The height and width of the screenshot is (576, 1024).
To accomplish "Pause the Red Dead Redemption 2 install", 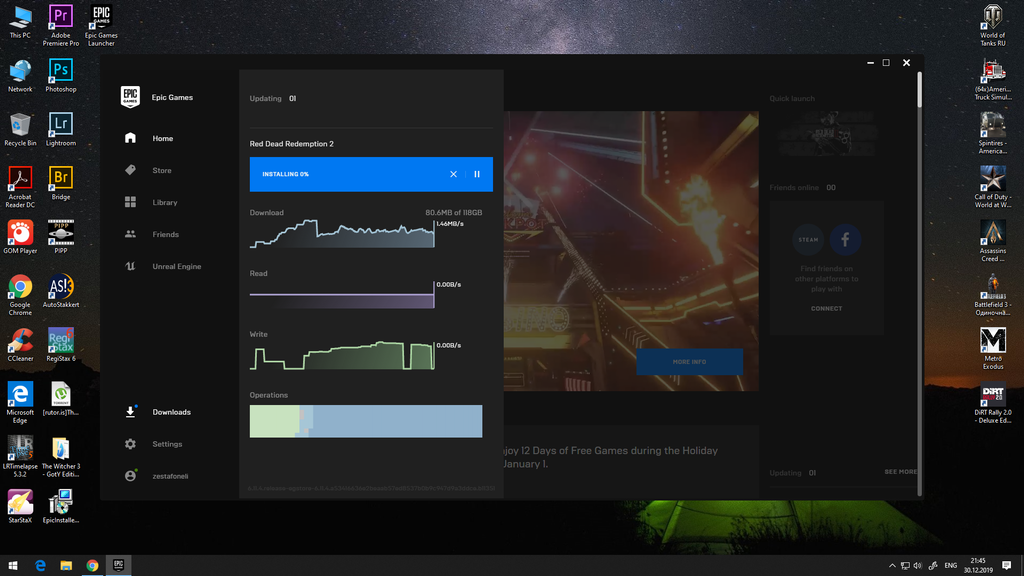I will [x=477, y=174].
